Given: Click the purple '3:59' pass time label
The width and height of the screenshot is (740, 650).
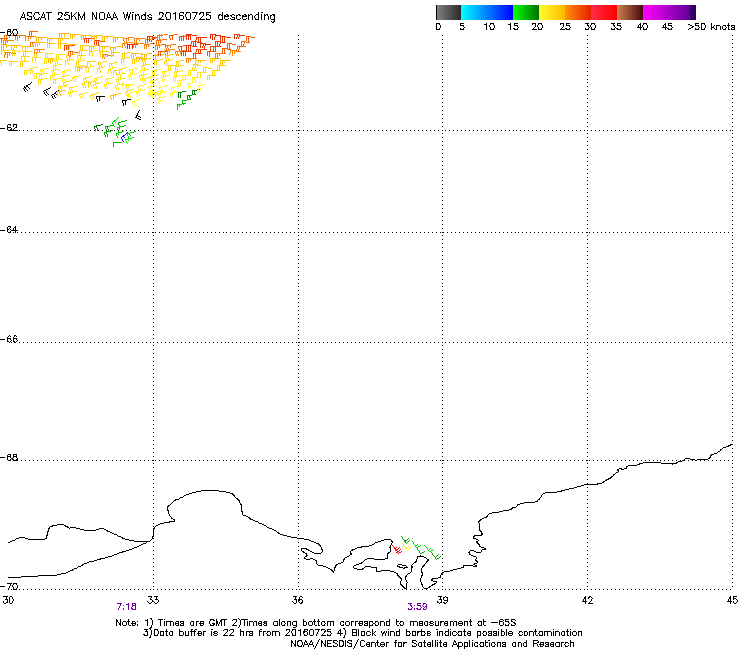Looking at the screenshot, I should click(x=418, y=607).
